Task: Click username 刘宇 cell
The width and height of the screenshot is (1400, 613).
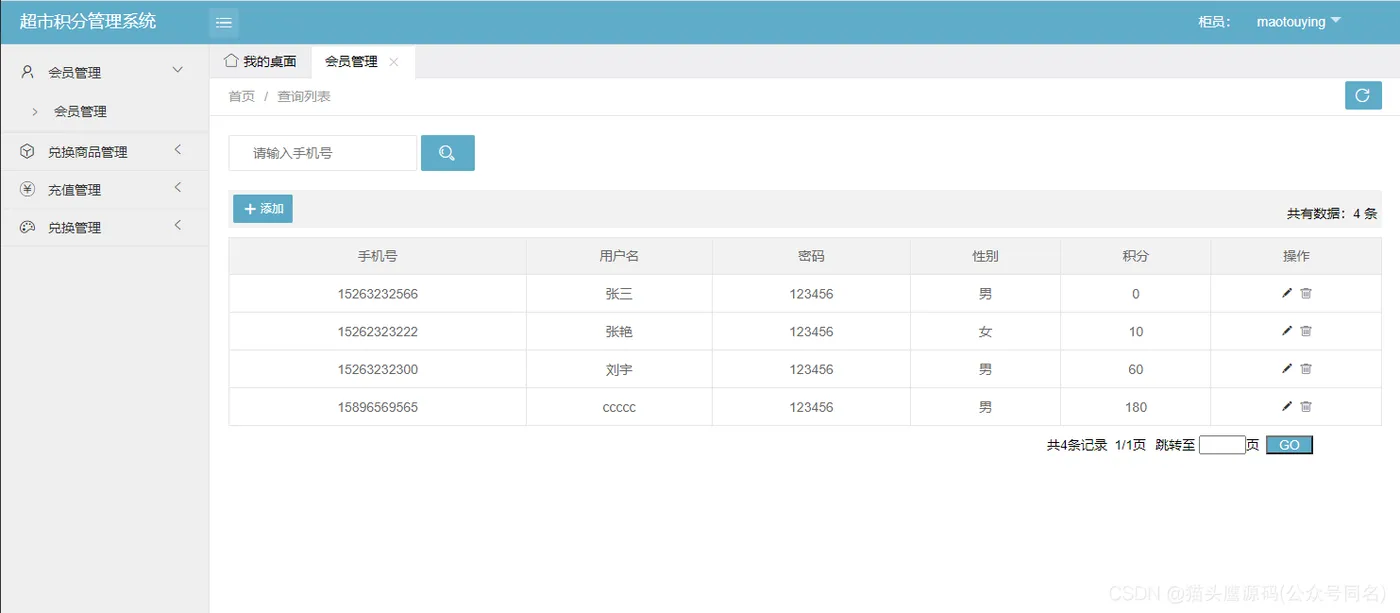Action: click(619, 370)
